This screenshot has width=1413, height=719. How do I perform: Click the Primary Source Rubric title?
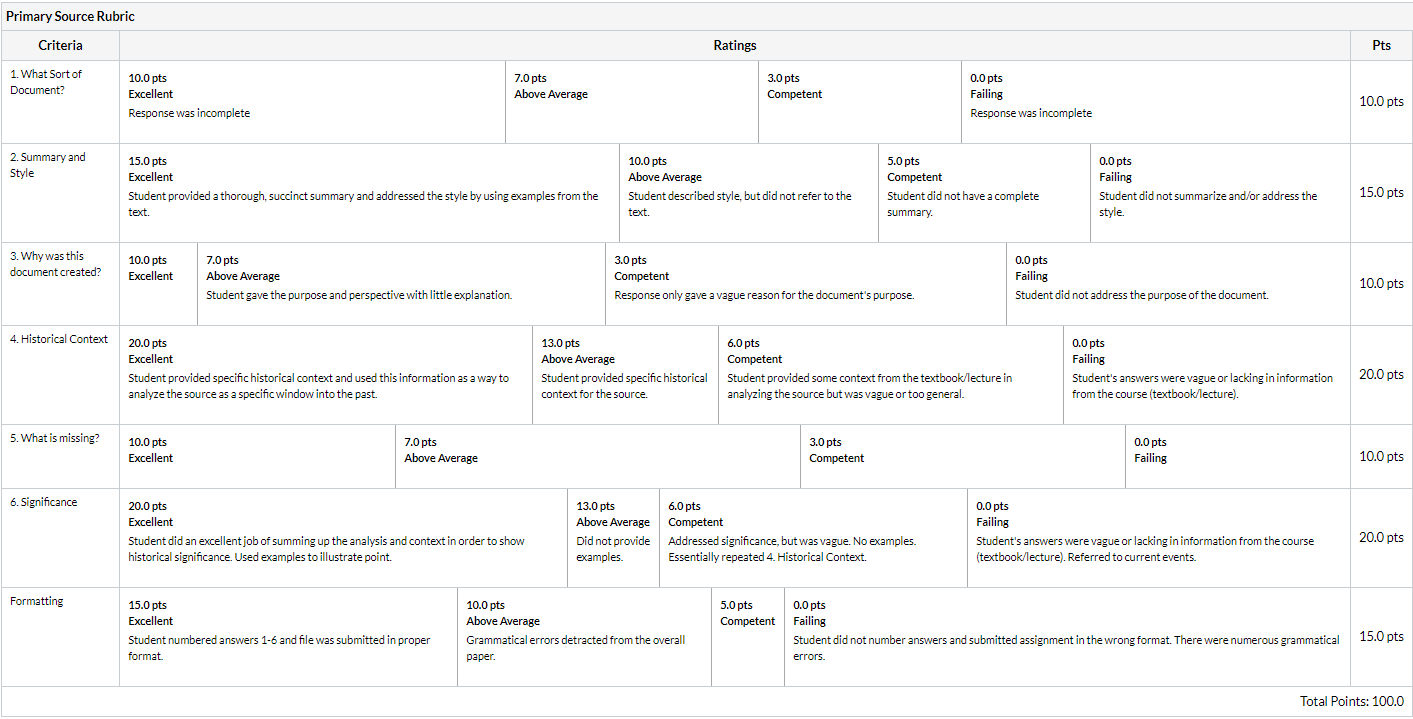click(x=70, y=16)
